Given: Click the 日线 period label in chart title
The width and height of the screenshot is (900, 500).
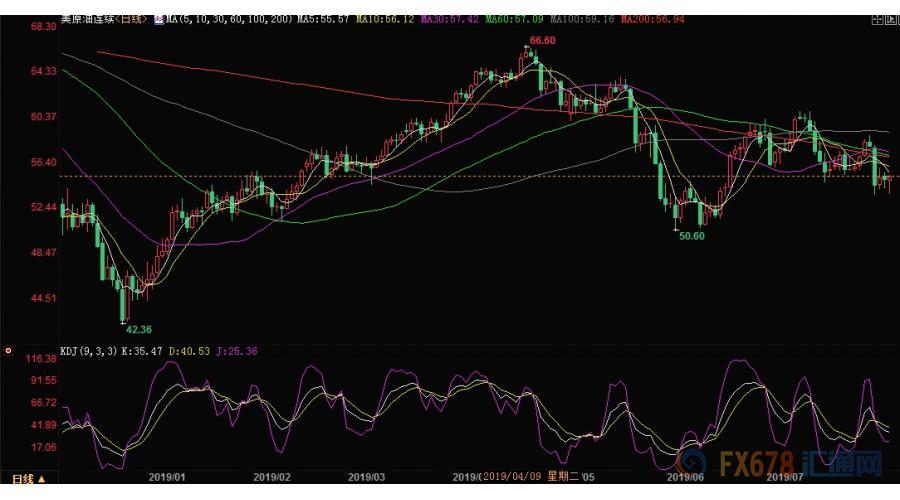Looking at the screenshot, I should (x=136, y=20).
